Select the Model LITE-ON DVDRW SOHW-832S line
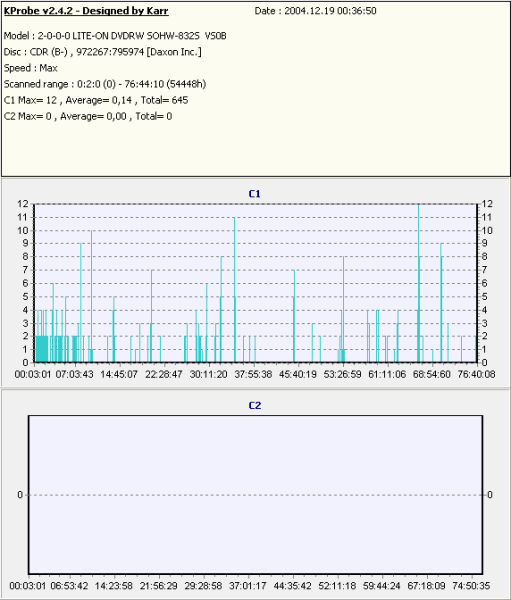511x600 pixels. [x=115, y=36]
